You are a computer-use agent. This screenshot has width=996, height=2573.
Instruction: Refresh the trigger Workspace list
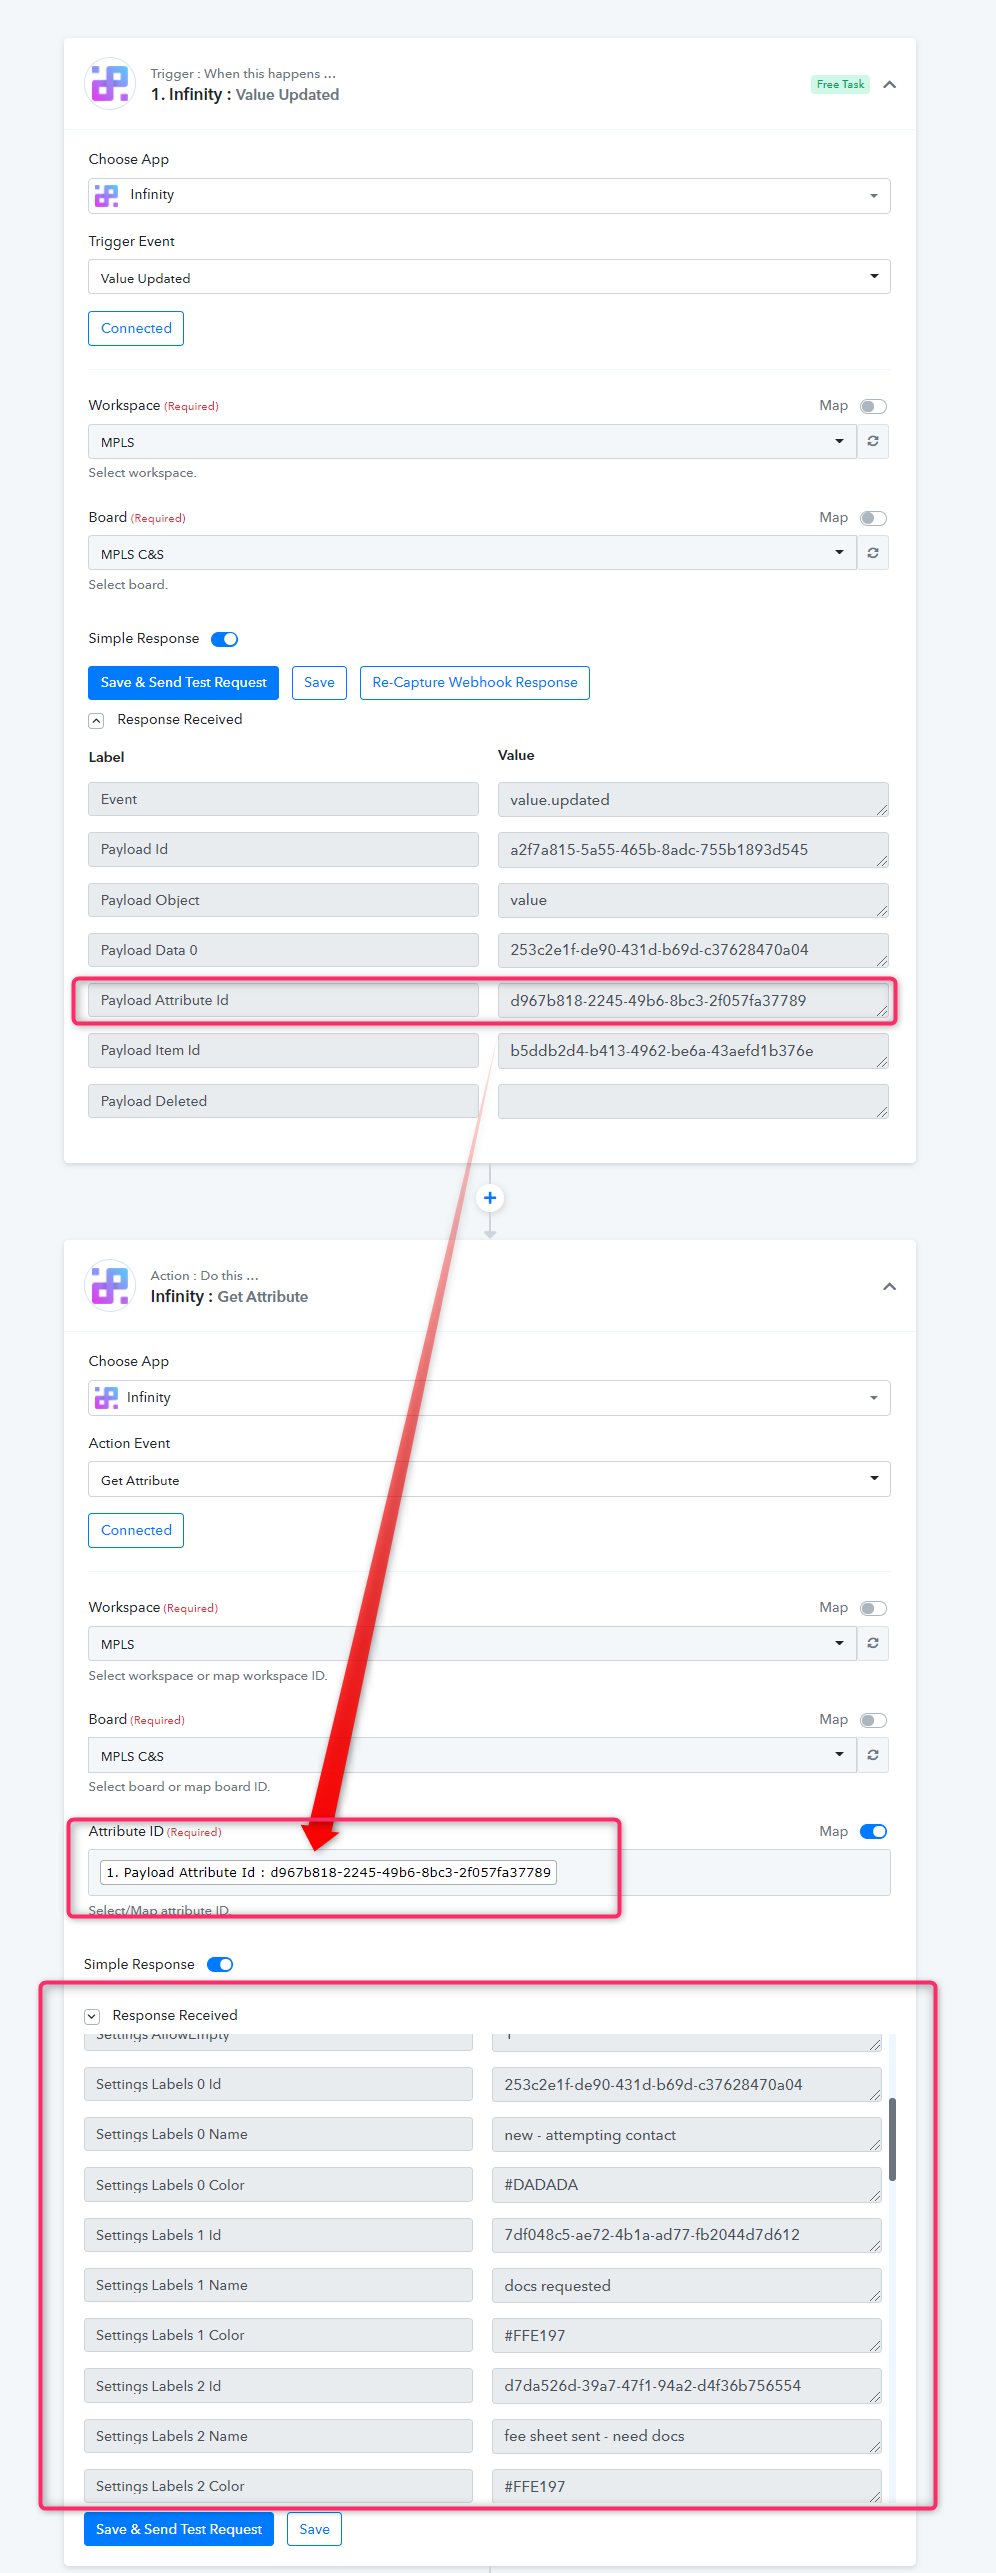point(873,441)
